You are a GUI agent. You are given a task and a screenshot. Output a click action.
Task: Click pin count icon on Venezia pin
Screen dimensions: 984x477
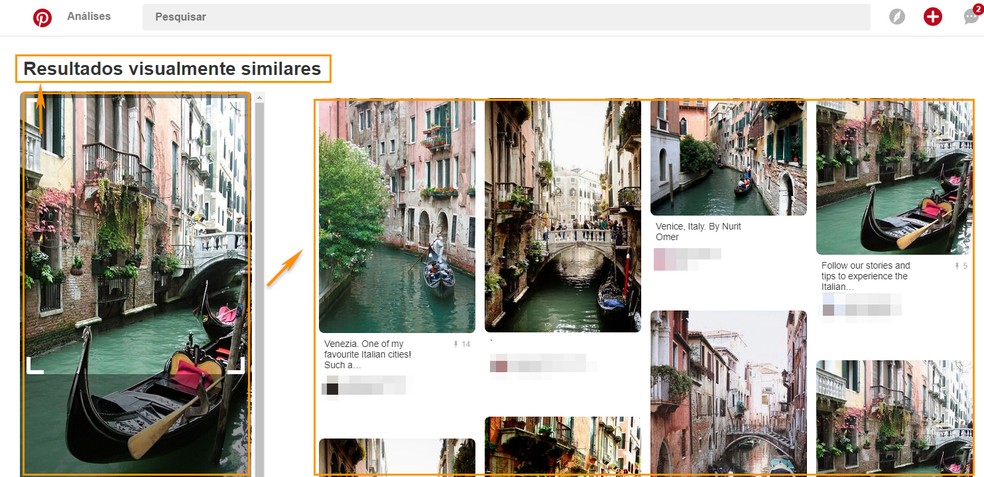click(x=456, y=344)
